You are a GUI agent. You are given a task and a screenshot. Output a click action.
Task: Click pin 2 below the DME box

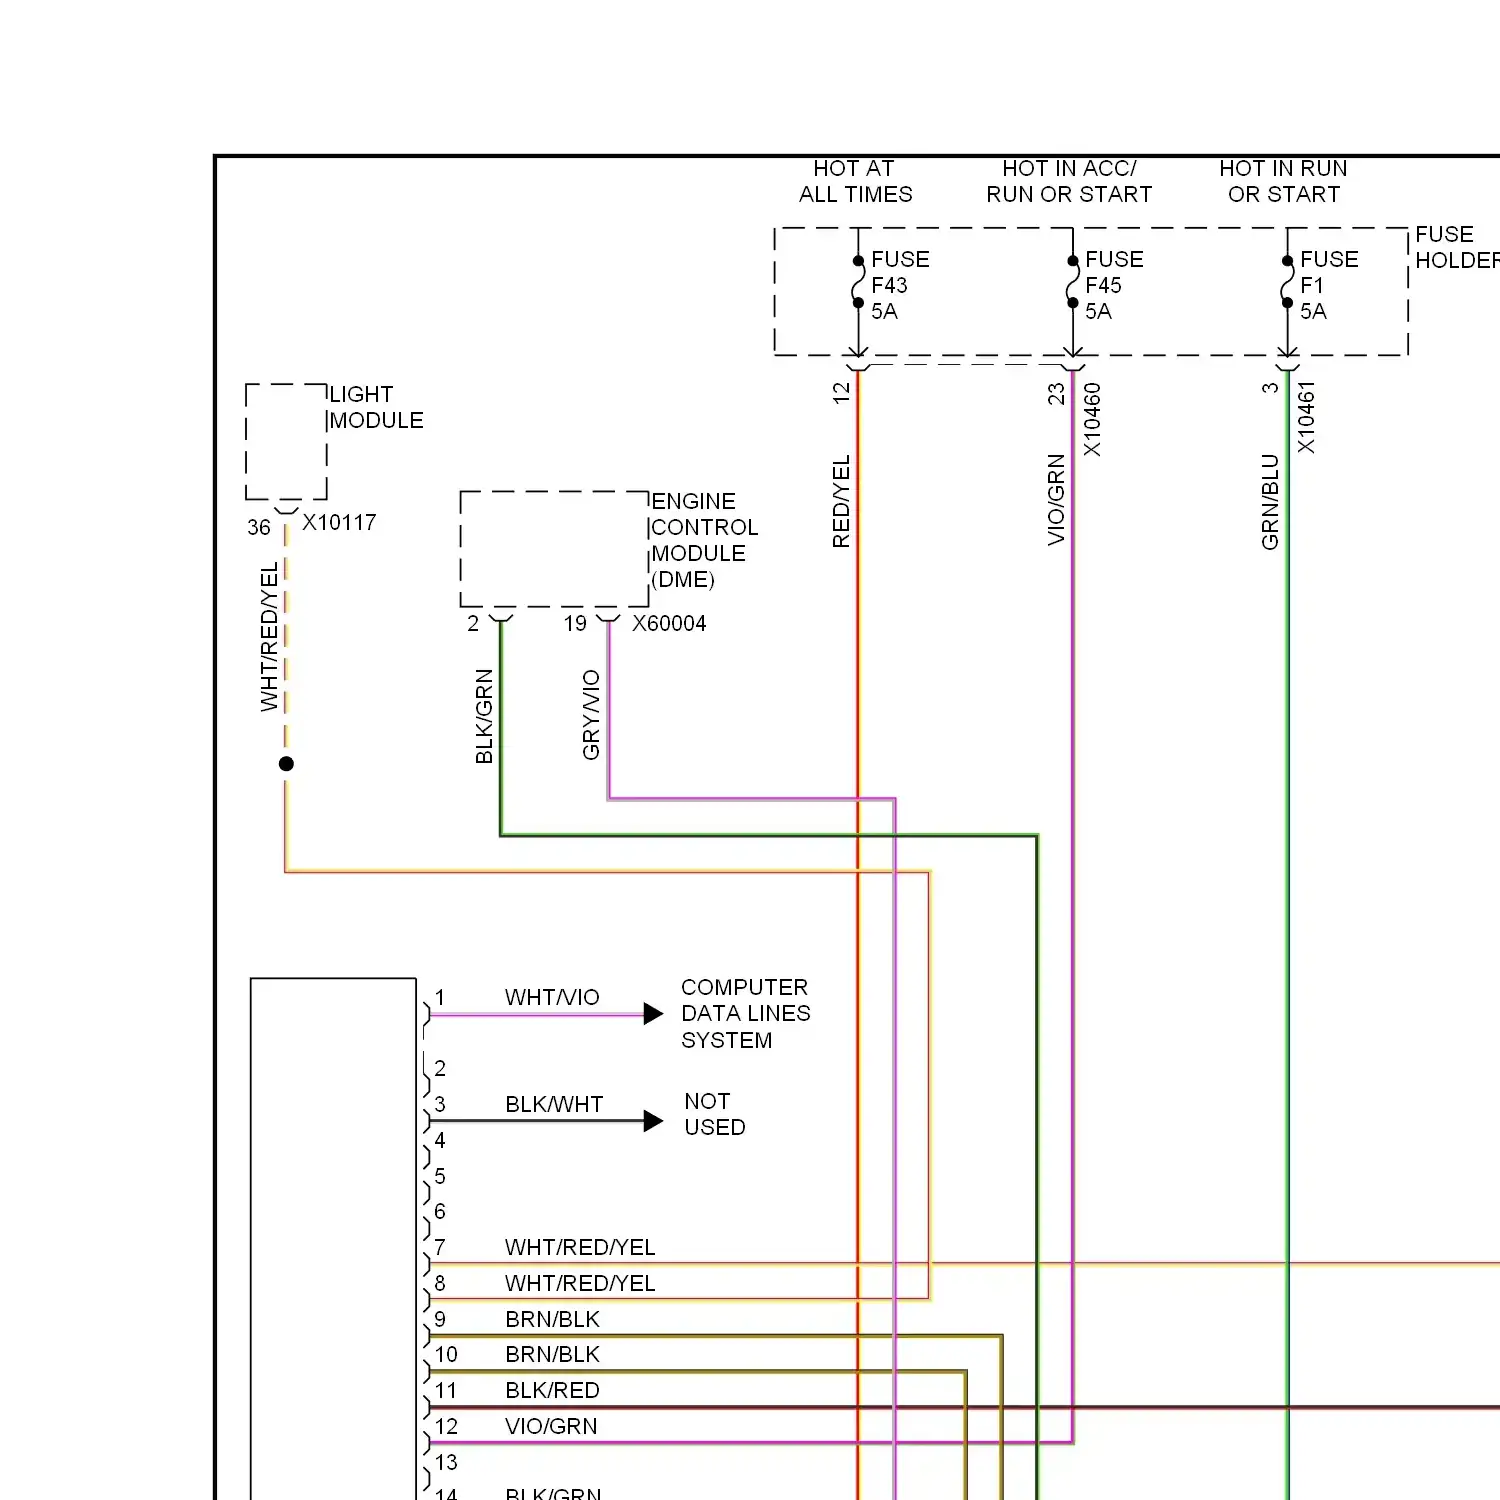[x=473, y=623]
